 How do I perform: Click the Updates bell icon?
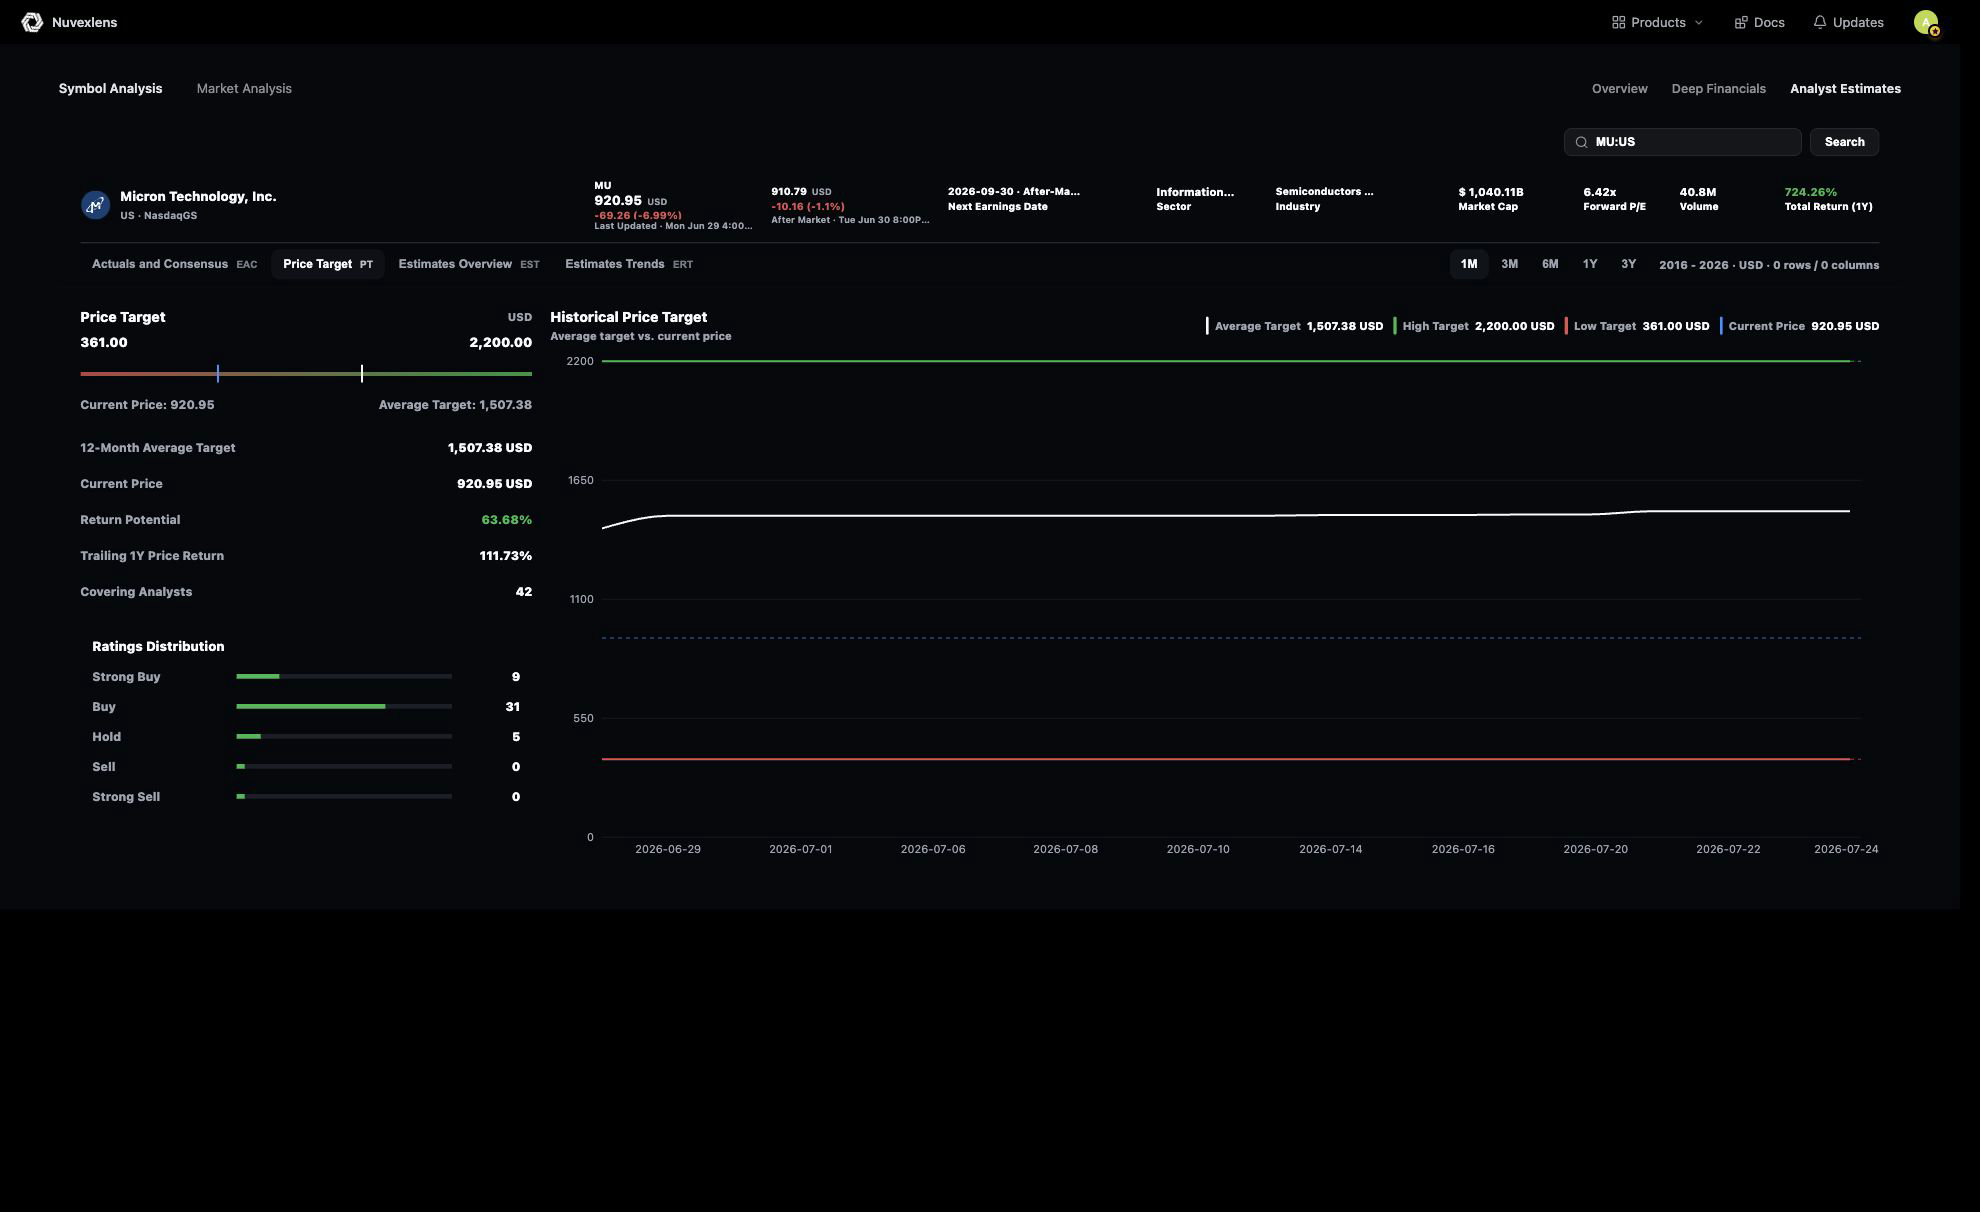click(x=1820, y=22)
